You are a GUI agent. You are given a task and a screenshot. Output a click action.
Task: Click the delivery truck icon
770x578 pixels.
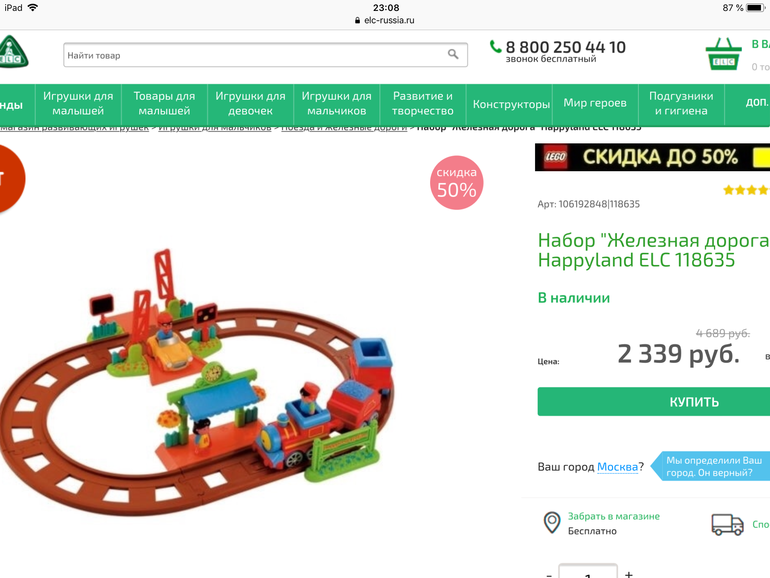click(x=727, y=524)
